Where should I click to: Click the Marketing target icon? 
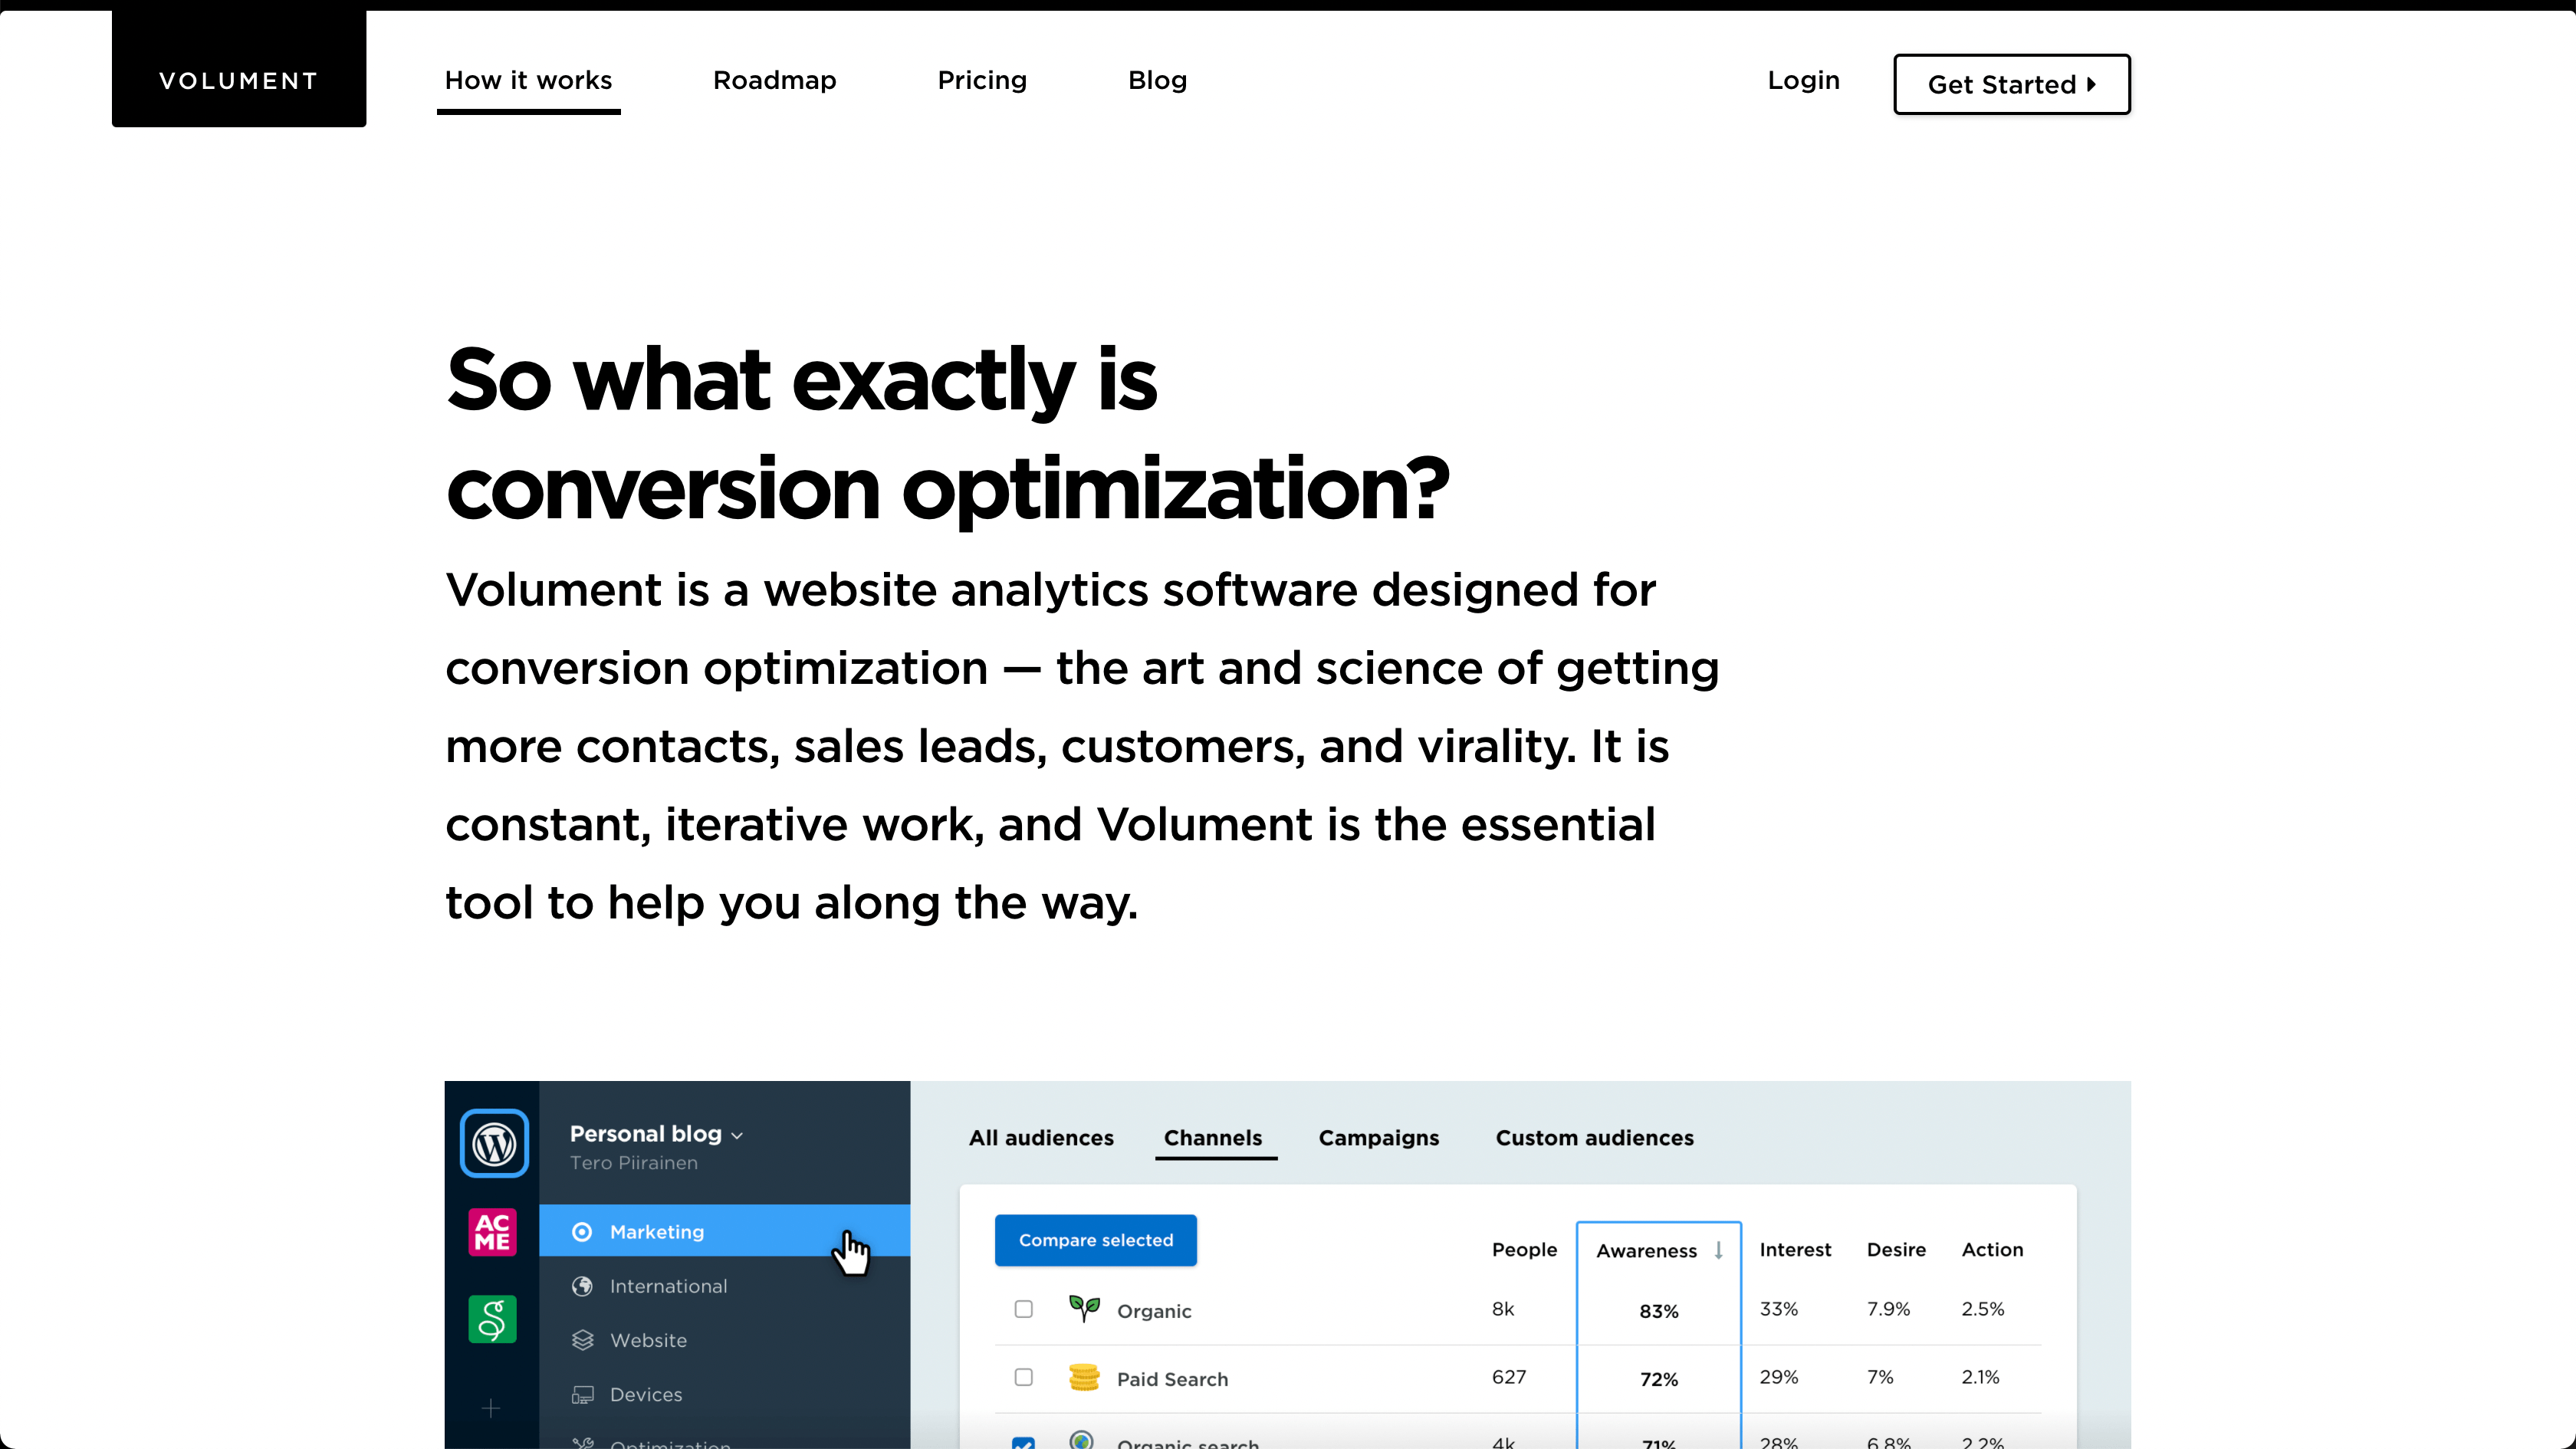pyautogui.click(x=582, y=1232)
